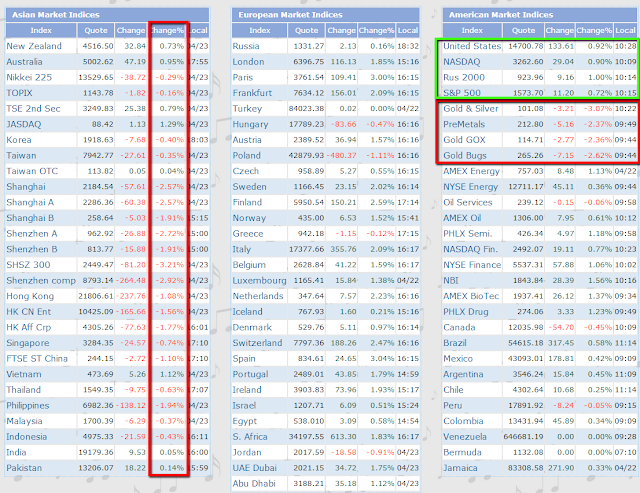
Task: Click the Jamaica index link
Action: [x=460, y=468]
